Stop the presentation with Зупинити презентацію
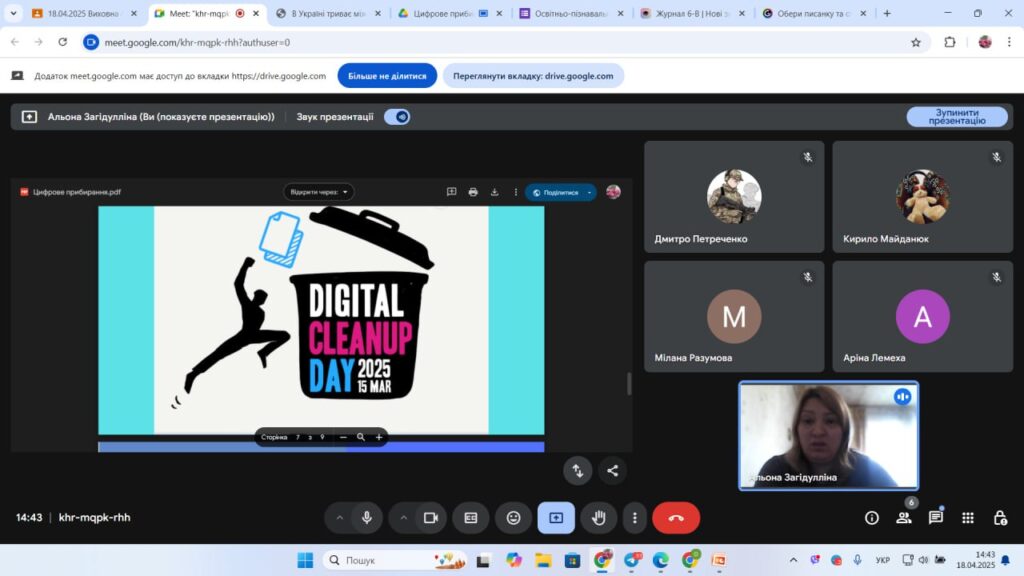The image size is (1024, 576). (x=957, y=117)
